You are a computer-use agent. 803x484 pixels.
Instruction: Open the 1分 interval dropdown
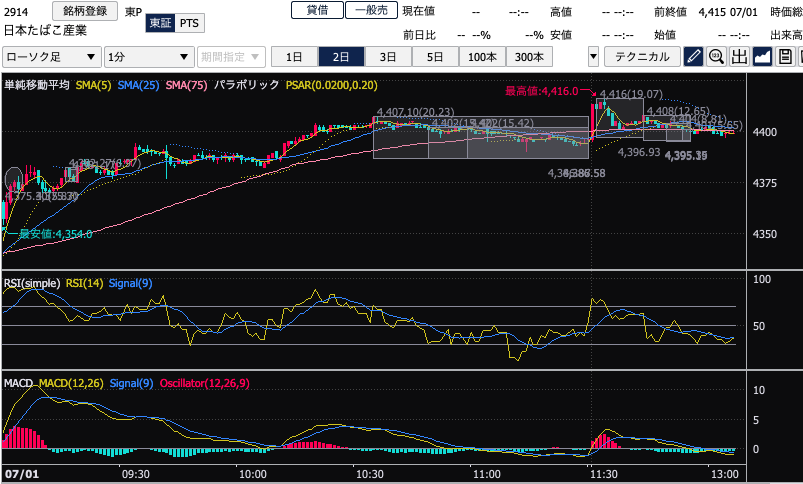point(149,57)
